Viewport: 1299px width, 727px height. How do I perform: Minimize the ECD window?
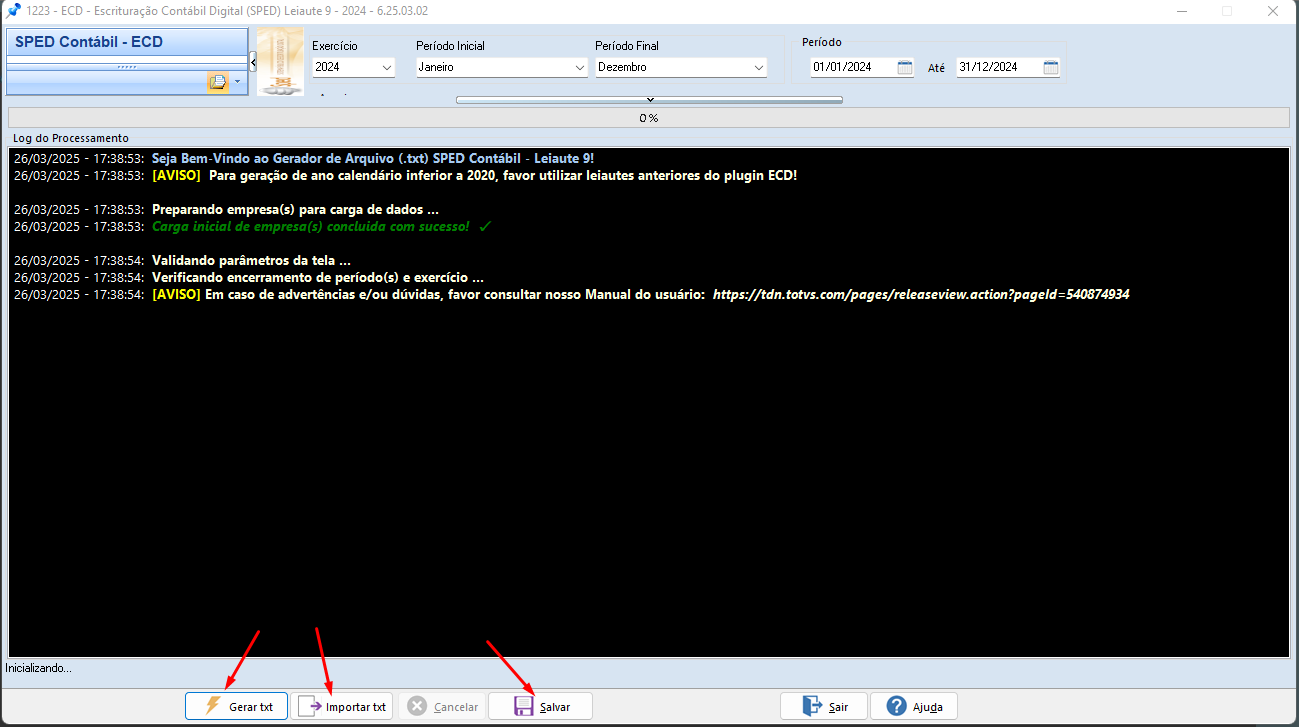1181,11
